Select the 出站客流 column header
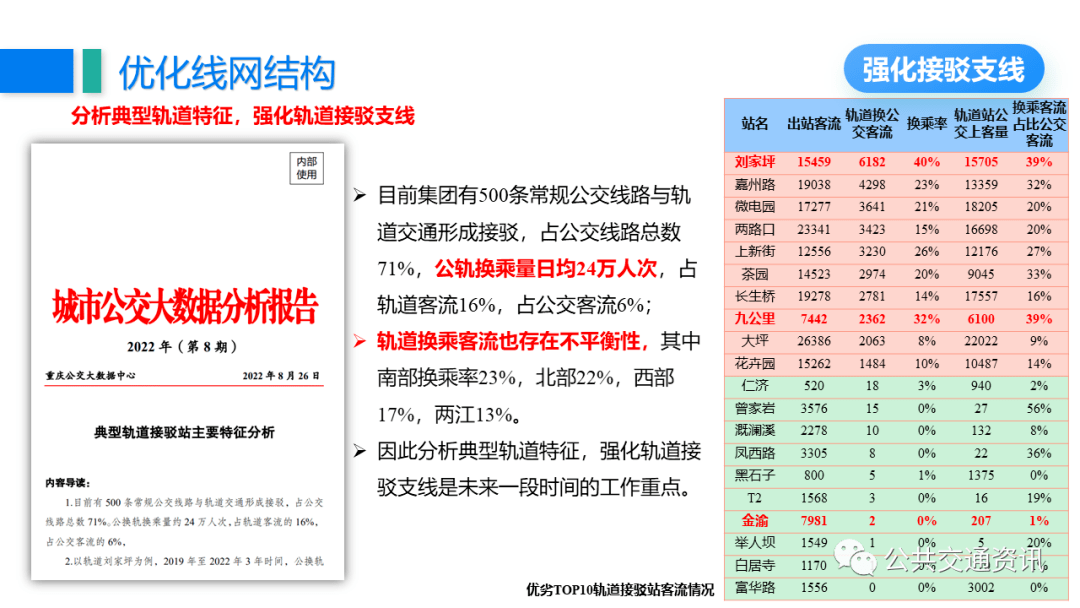Viewport: 1080px width, 608px height. (813, 125)
